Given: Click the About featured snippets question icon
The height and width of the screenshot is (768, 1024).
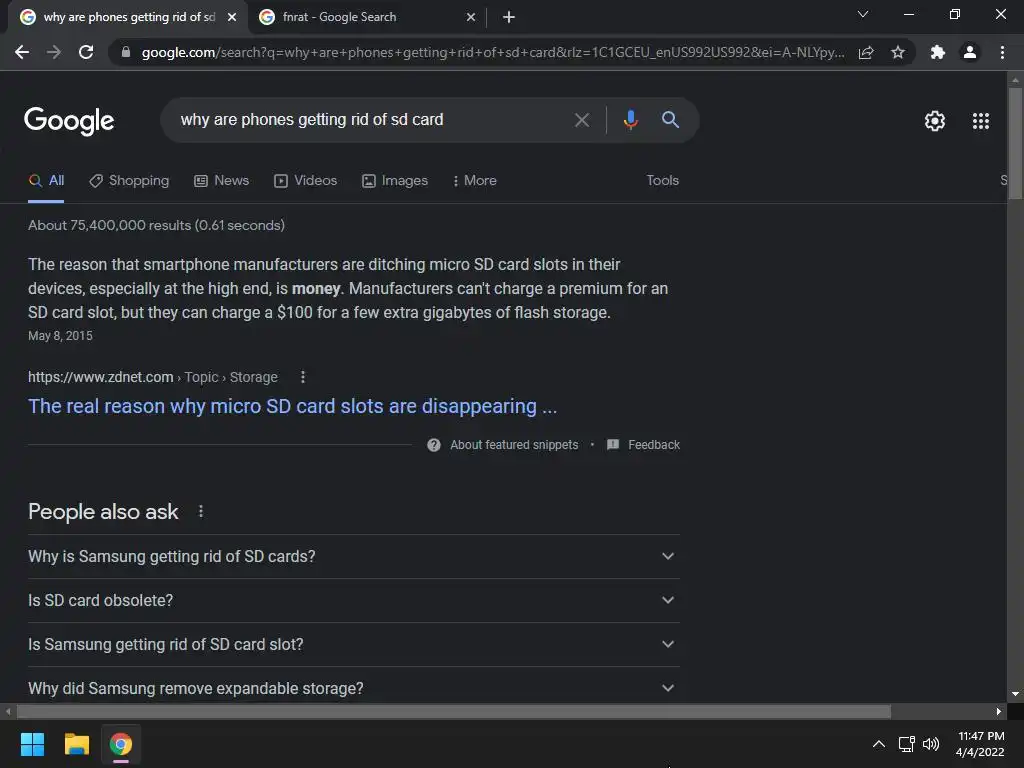Looking at the screenshot, I should 434,445.
